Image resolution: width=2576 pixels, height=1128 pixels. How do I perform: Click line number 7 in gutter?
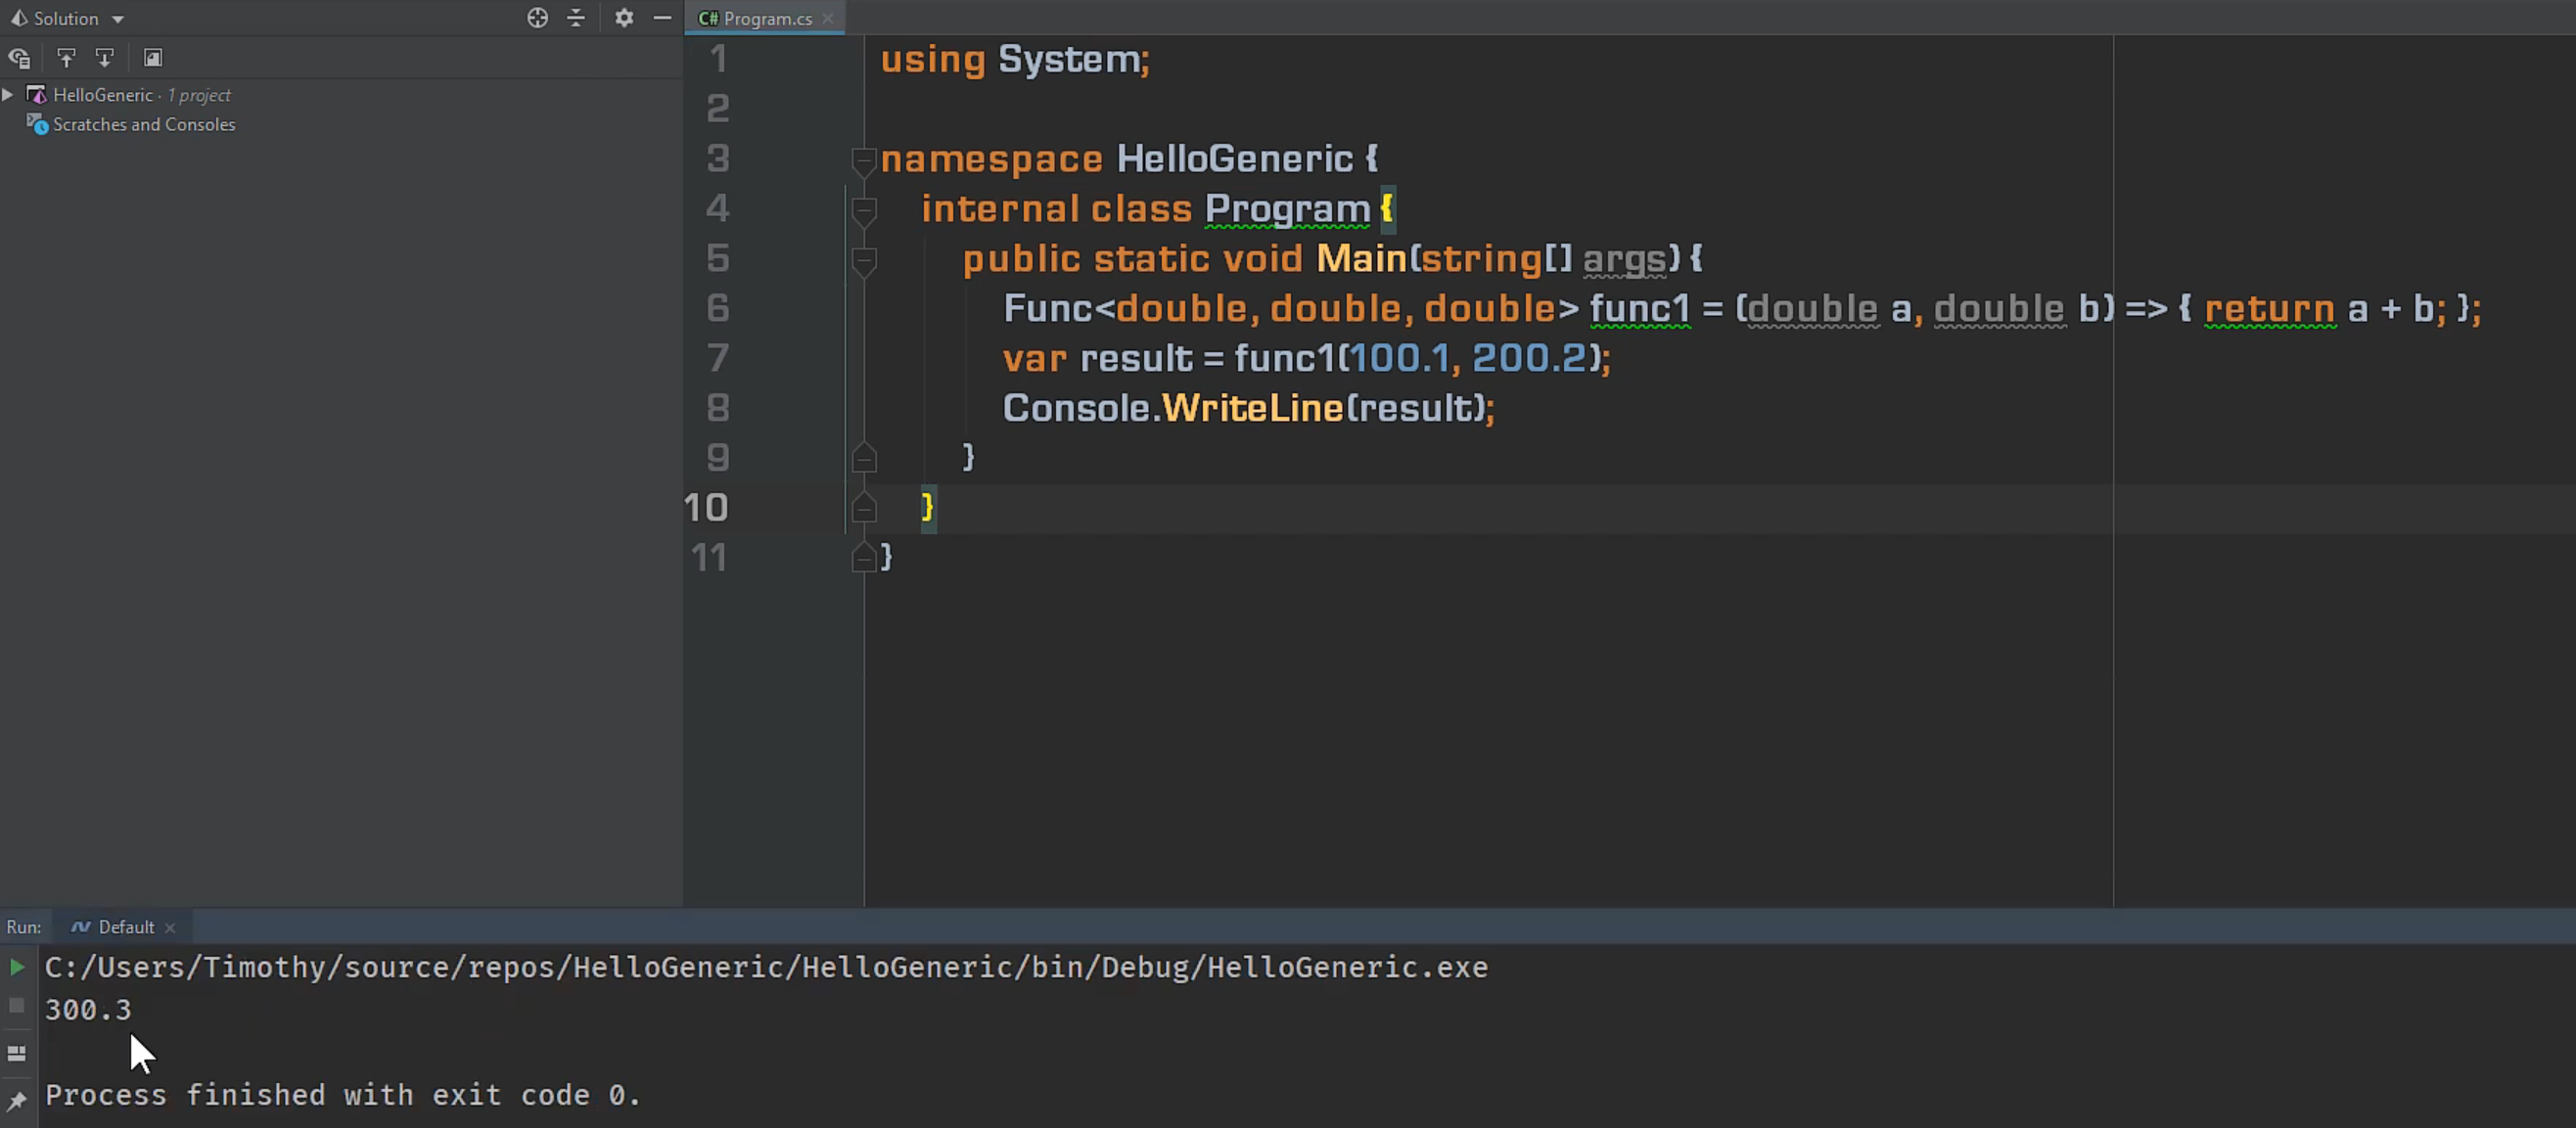click(718, 358)
